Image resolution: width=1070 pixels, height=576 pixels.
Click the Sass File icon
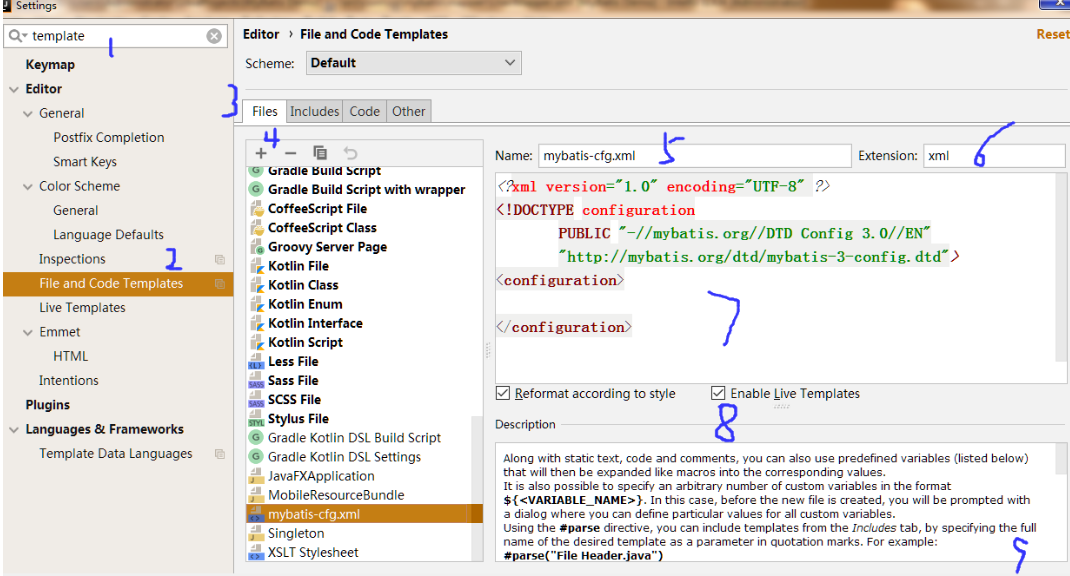coord(256,380)
